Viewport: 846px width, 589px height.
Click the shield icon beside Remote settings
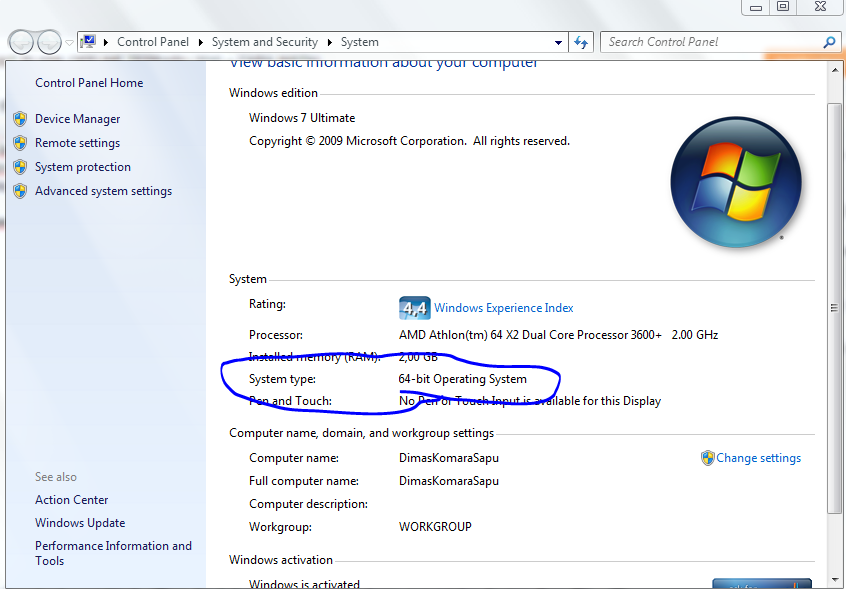(x=20, y=143)
